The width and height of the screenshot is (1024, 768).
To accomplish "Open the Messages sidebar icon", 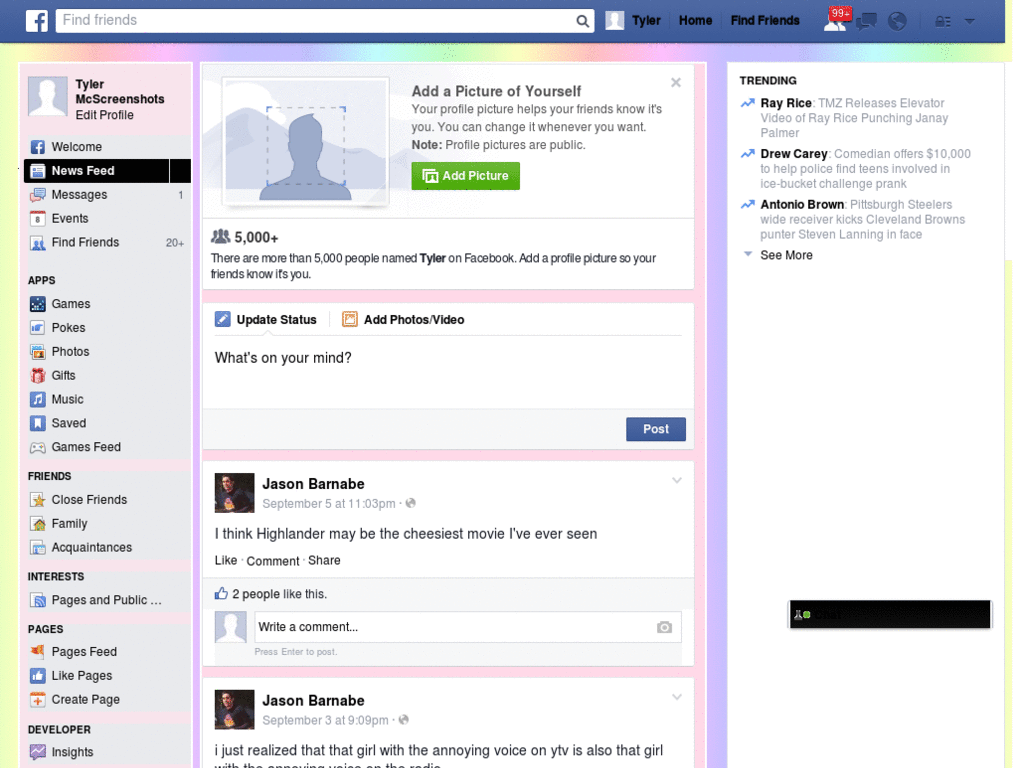I will point(38,195).
